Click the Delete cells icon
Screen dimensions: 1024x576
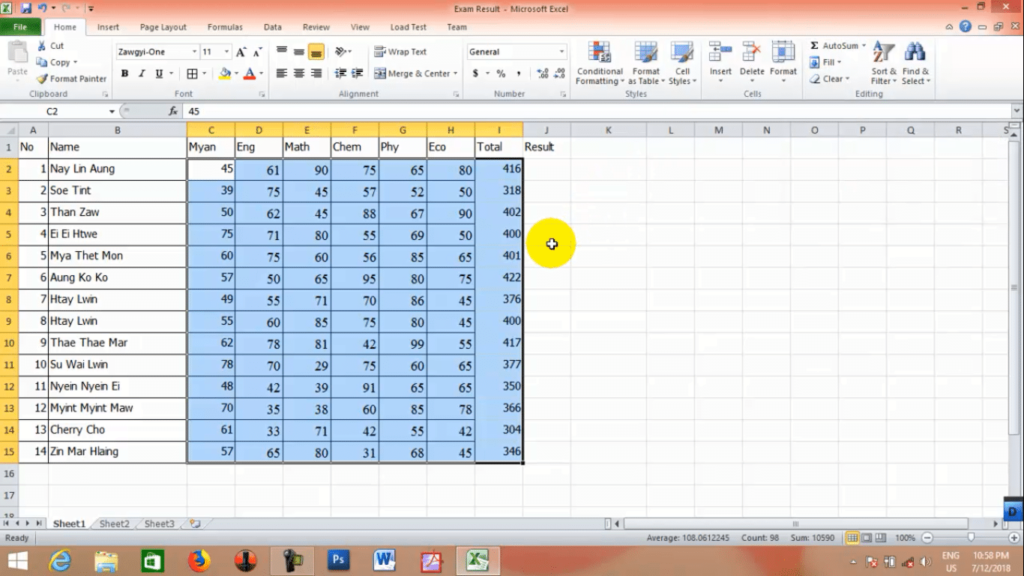point(752,53)
